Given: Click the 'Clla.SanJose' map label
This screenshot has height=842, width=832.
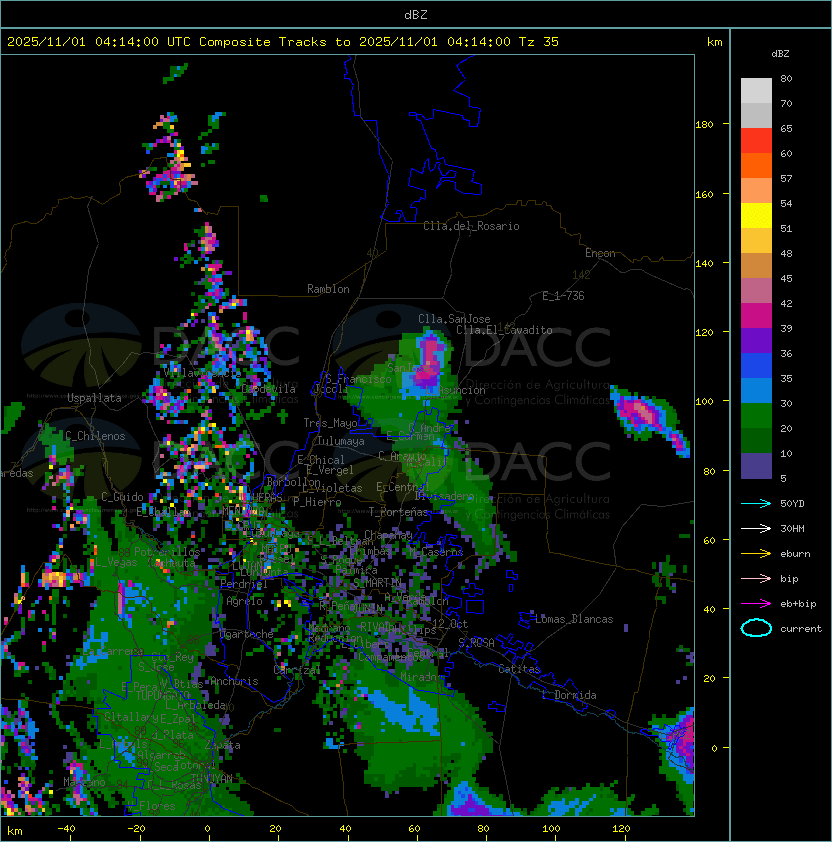Looking at the screenshot, I should [454, 319].
